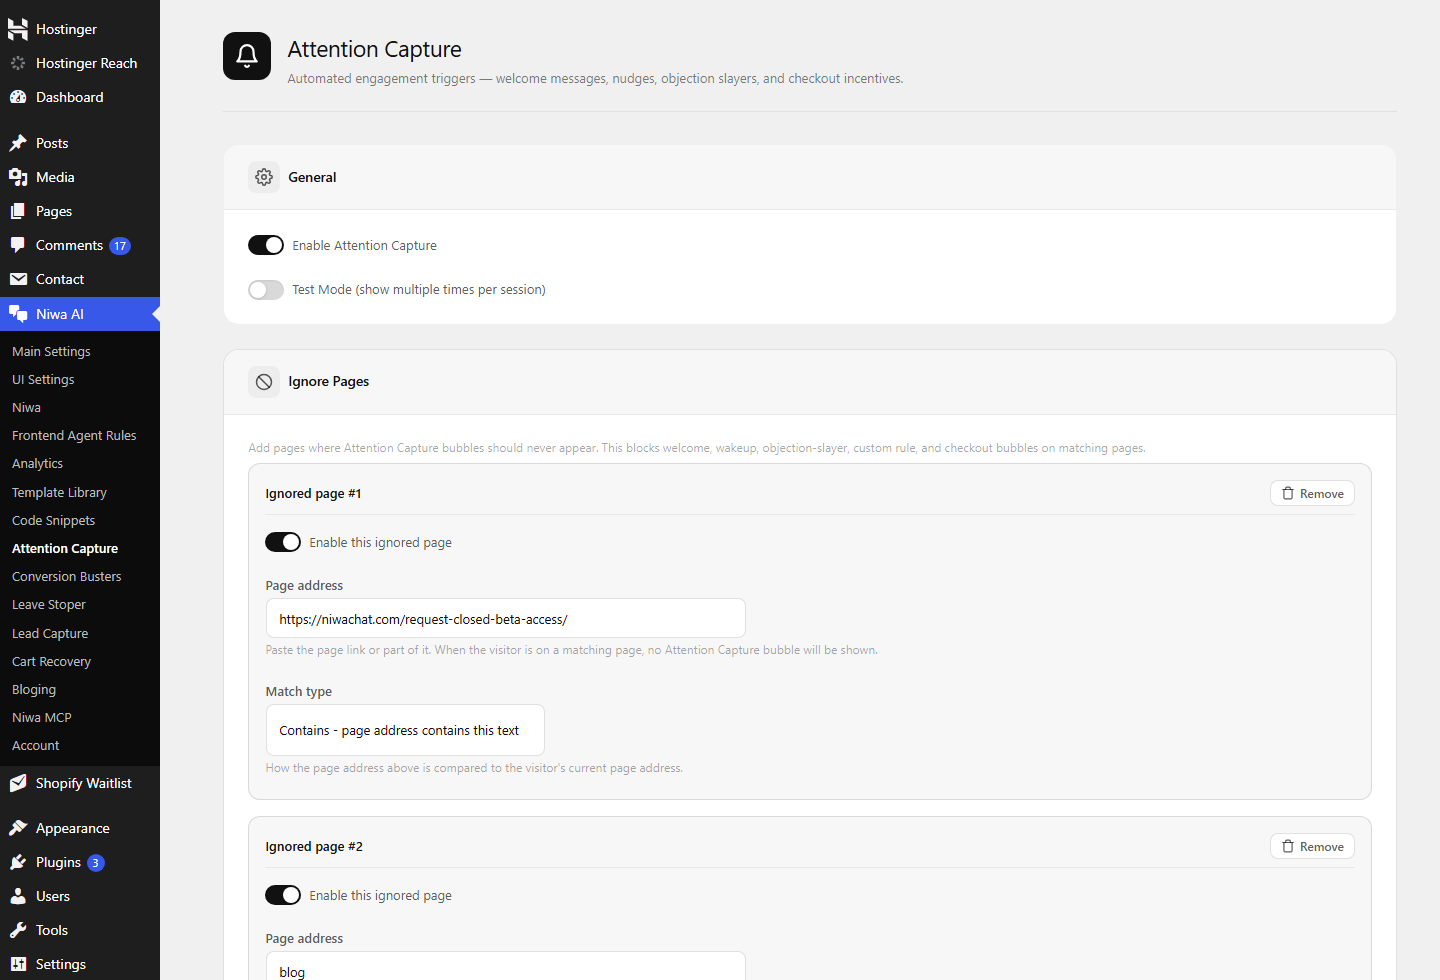Open Conversion Busters
Image resolution: width=1440 pixels, height=980 pixels.
[66, 577]
